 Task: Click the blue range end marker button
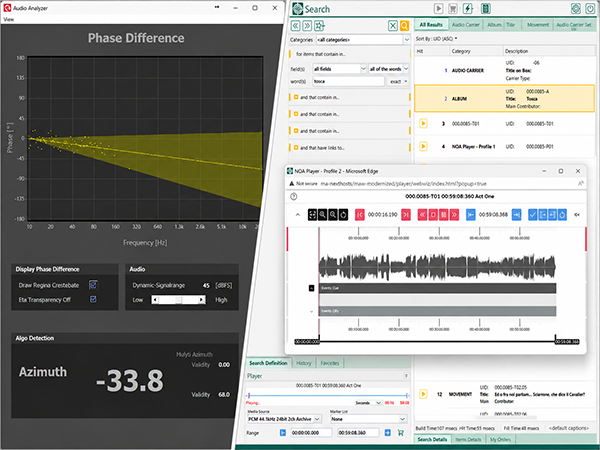[x=388, y=433]
